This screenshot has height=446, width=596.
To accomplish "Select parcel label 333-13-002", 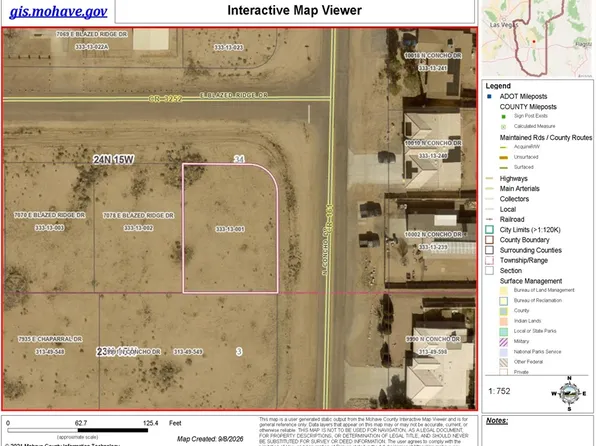I will [138, 228].
